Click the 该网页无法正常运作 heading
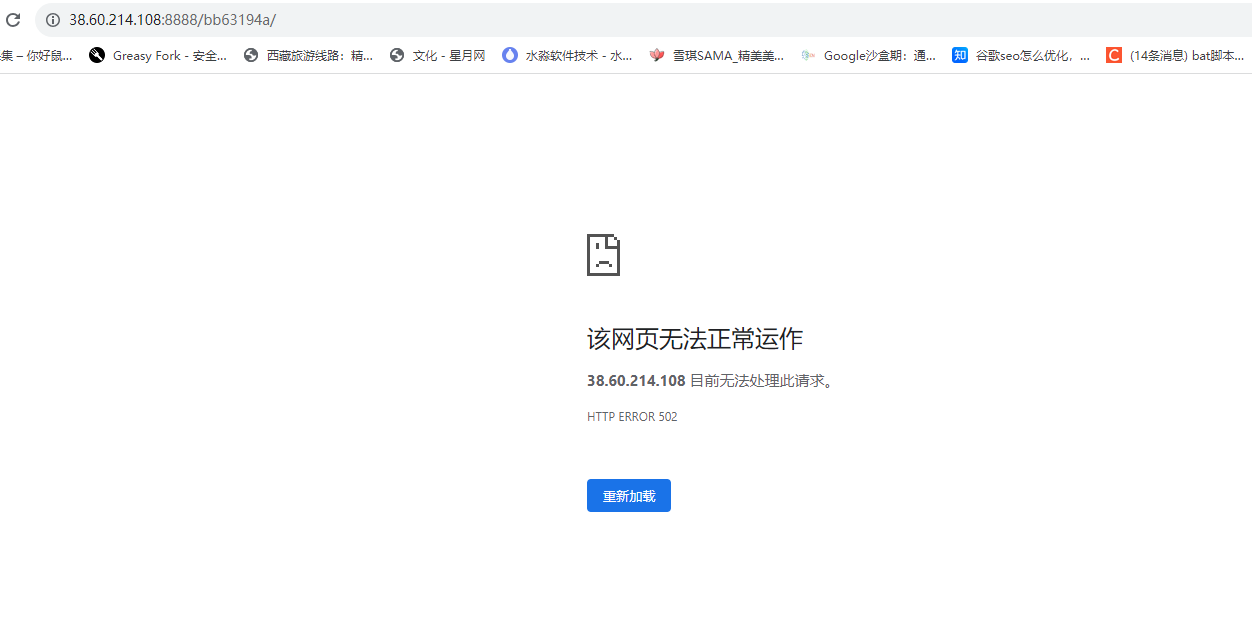1252x625 pixels. coord(695,339)
